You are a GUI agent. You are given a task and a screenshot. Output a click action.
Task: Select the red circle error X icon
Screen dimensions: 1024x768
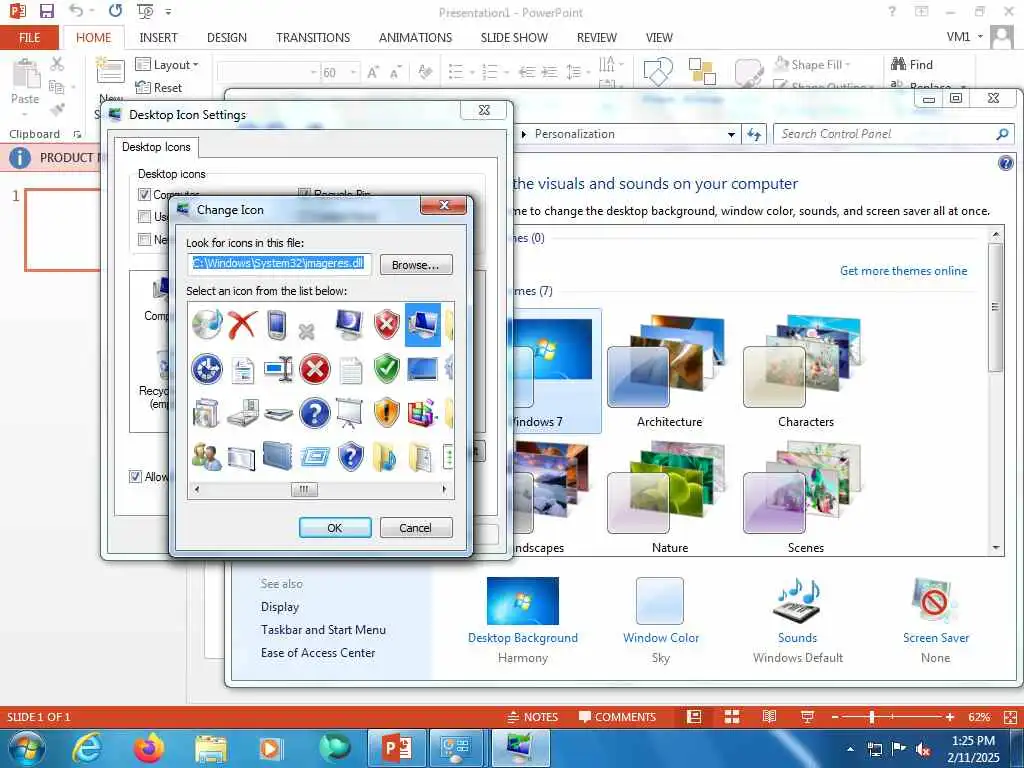click(315, 369)
